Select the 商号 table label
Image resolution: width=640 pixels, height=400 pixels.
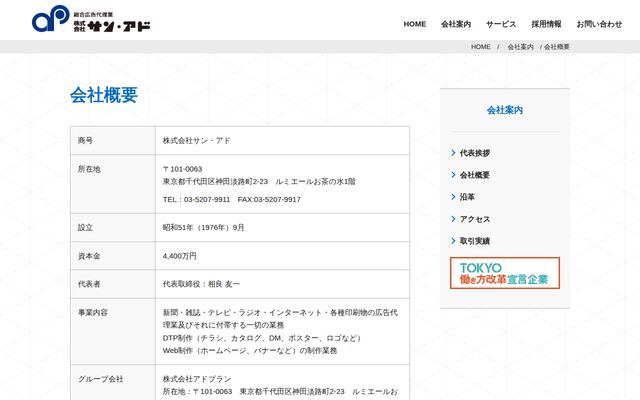(x=85, y=140)
